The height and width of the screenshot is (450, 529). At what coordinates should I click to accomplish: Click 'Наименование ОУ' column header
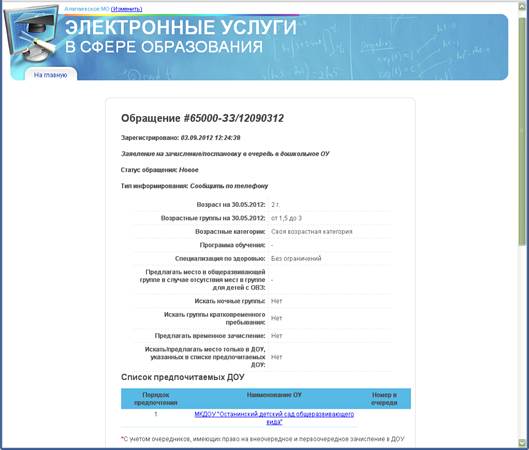pos(274,395)
